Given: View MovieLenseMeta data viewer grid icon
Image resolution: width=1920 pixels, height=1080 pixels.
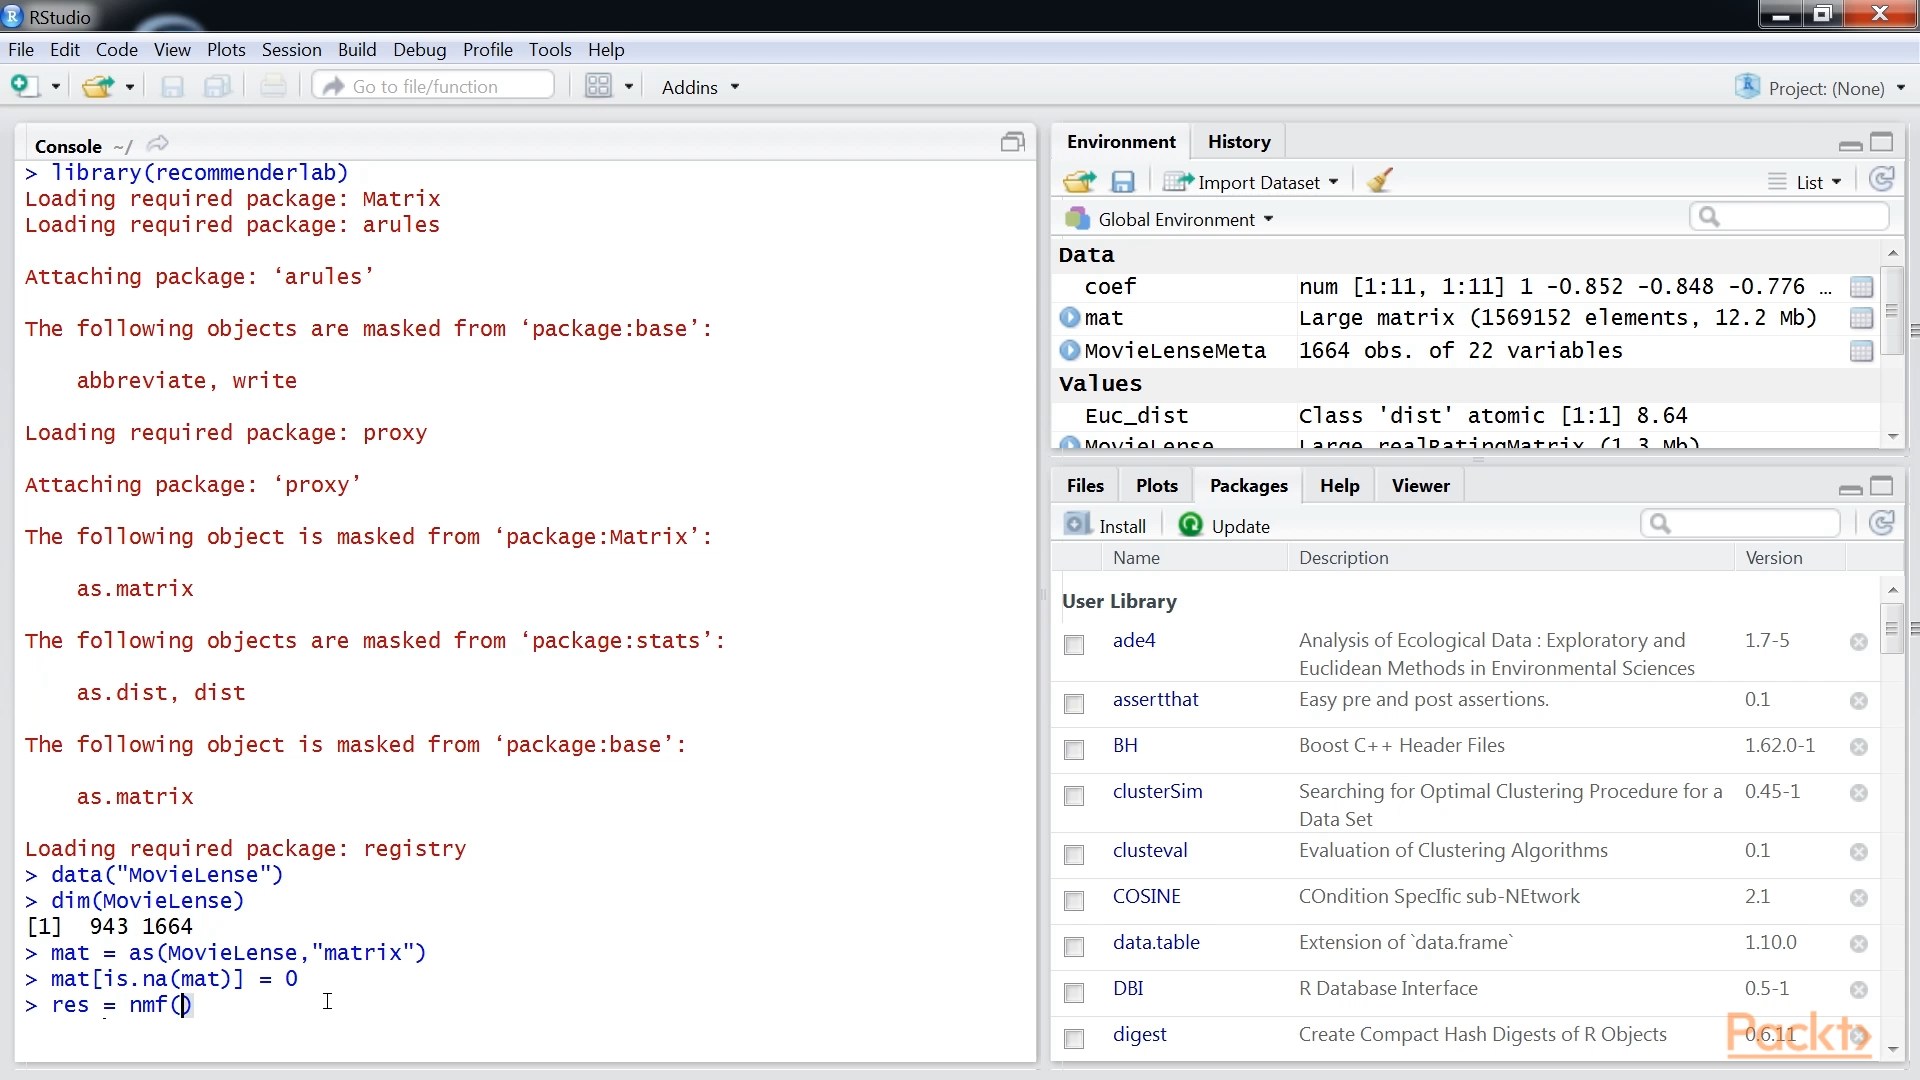Looking at the screenshot, I should point(1861,351).
